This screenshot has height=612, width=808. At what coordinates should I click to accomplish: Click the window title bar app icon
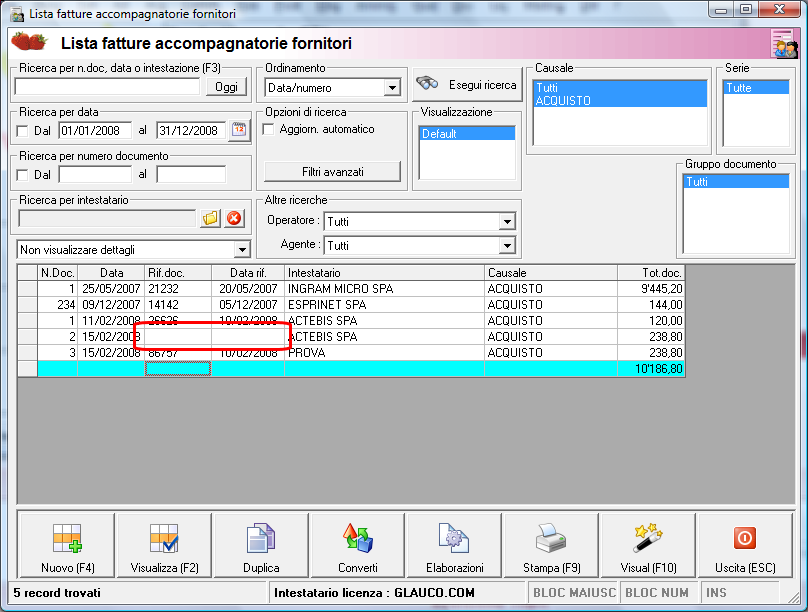tap(18, 13)
